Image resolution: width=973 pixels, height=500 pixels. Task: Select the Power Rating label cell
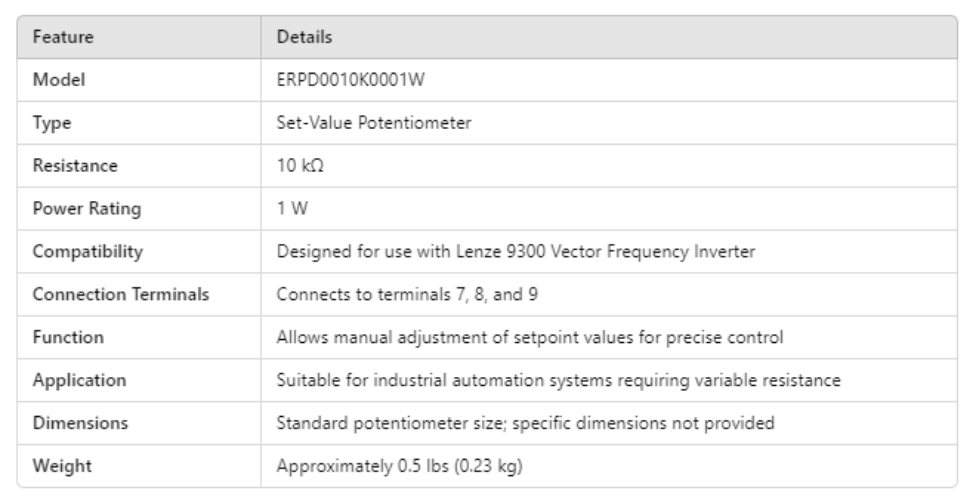[87, 209]
